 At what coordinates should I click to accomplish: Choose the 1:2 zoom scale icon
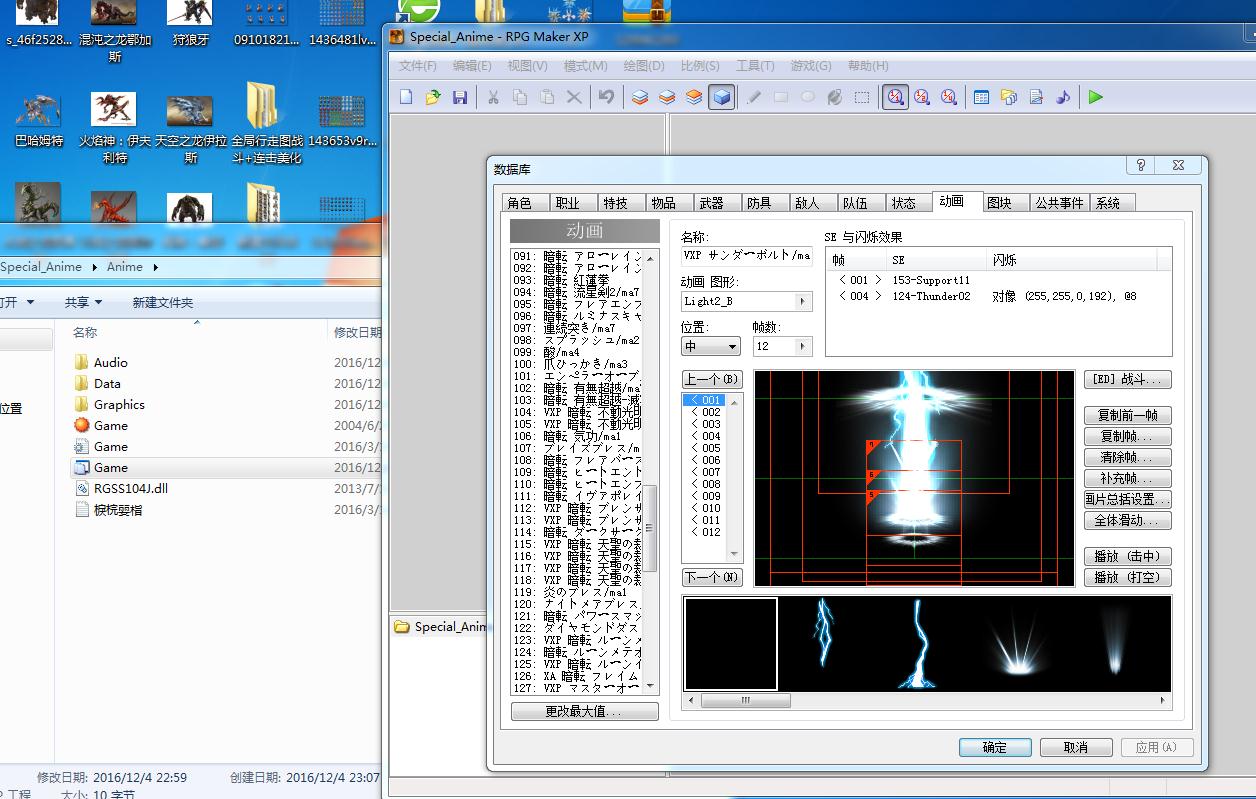(x=922, y=97)
